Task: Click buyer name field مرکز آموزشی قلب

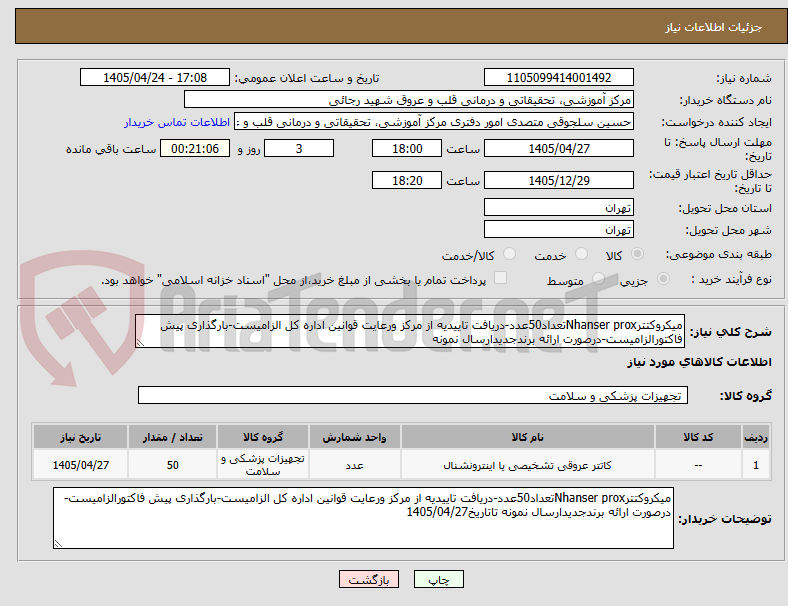Action: (409, 99)
